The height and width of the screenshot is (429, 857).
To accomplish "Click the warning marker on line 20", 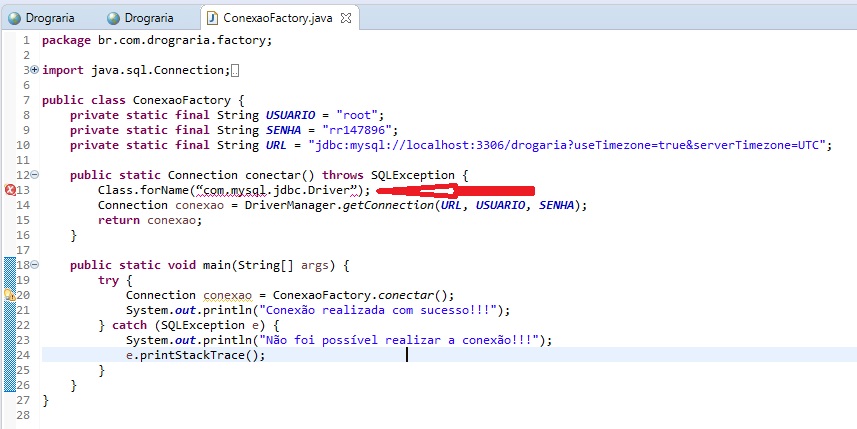I will (x=10, y=295).
